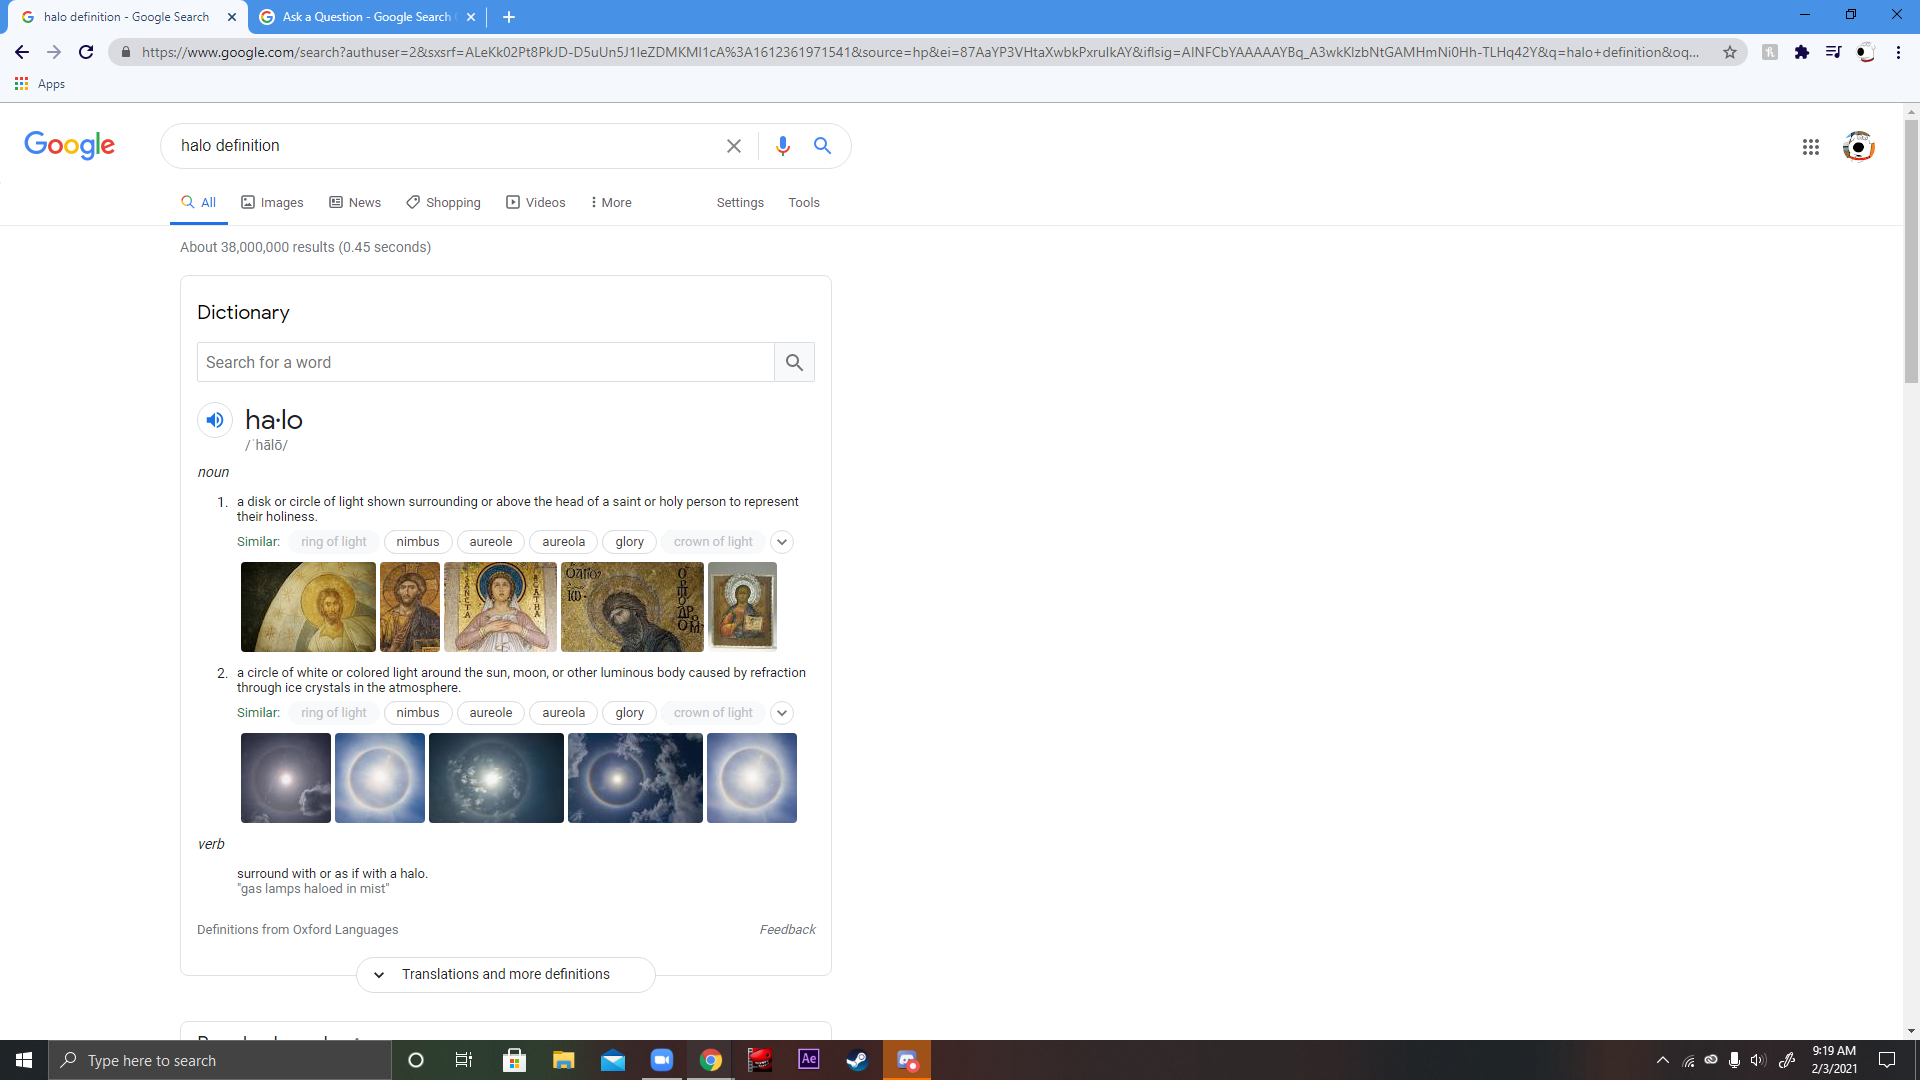Screen dimensions: 1920x1080
Task: Clear the search box with X icon
Action: click(x=733, y=146)
